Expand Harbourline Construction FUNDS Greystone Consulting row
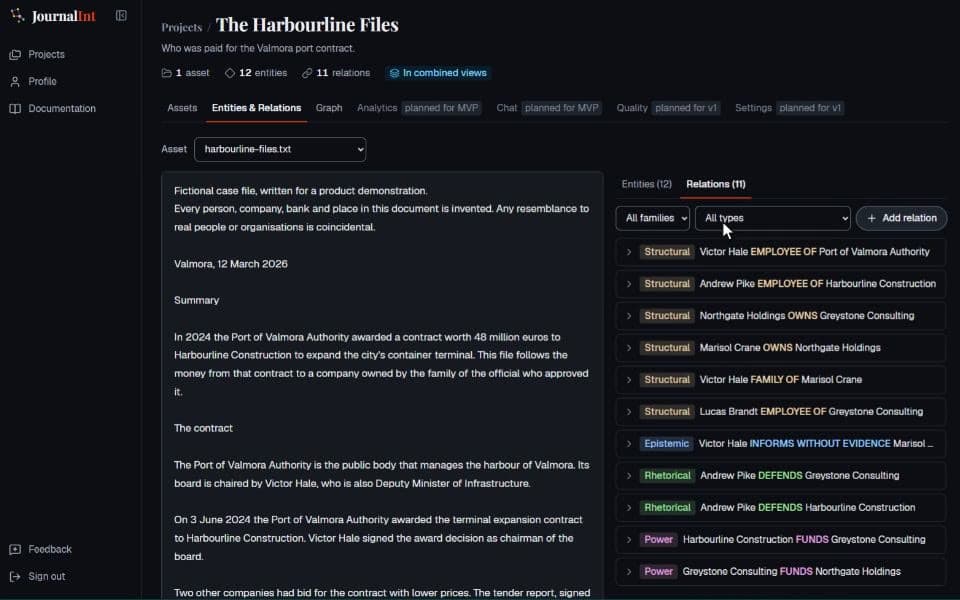The width and height of the screenshot is (960, 600). pyautogui.click(x=629, y=539)
